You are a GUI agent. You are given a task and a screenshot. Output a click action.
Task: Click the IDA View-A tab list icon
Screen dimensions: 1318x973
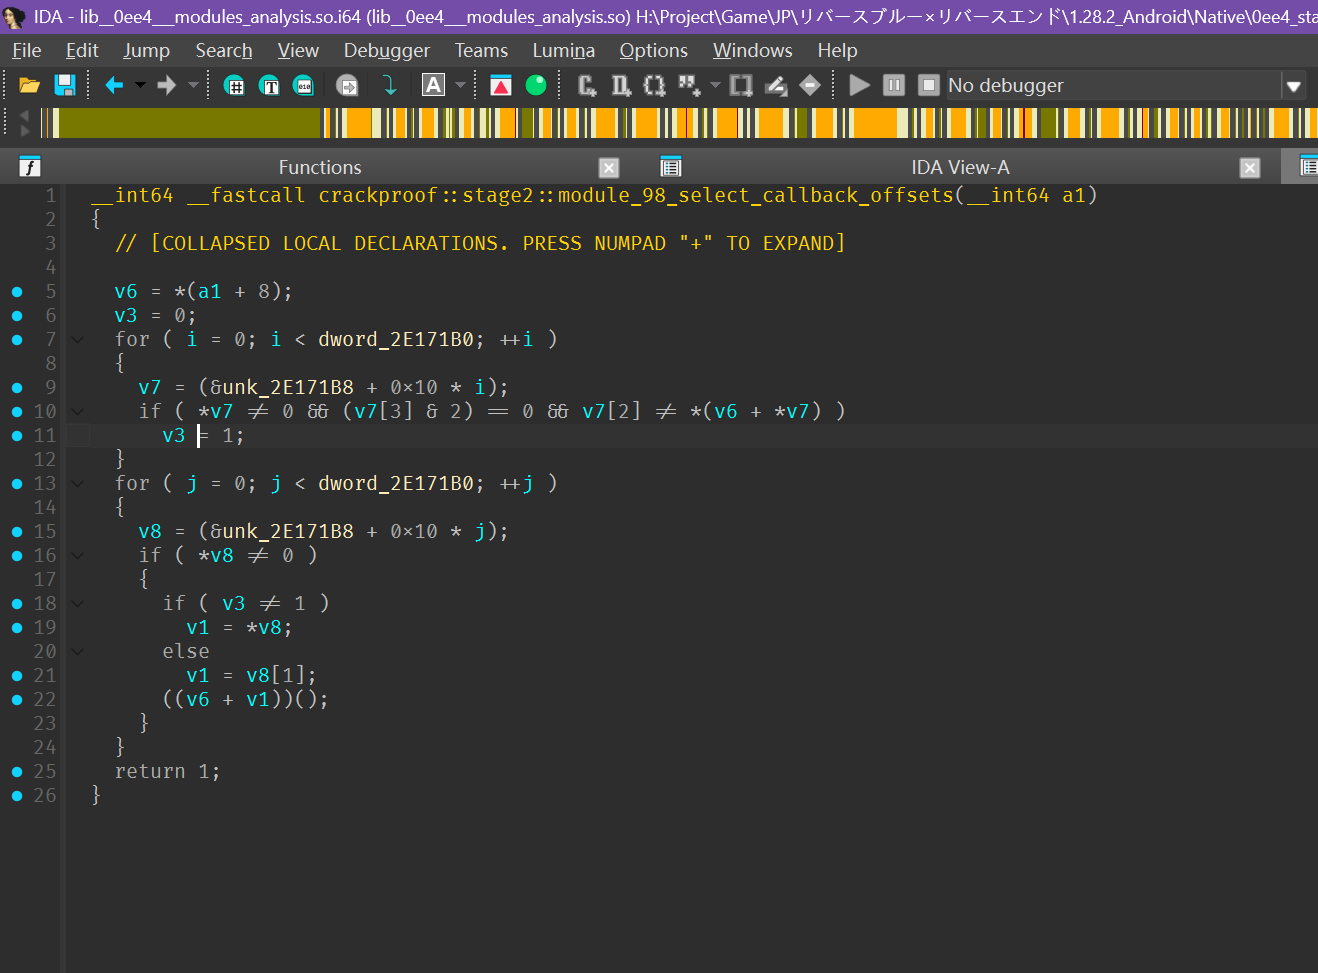pos(671,167)
